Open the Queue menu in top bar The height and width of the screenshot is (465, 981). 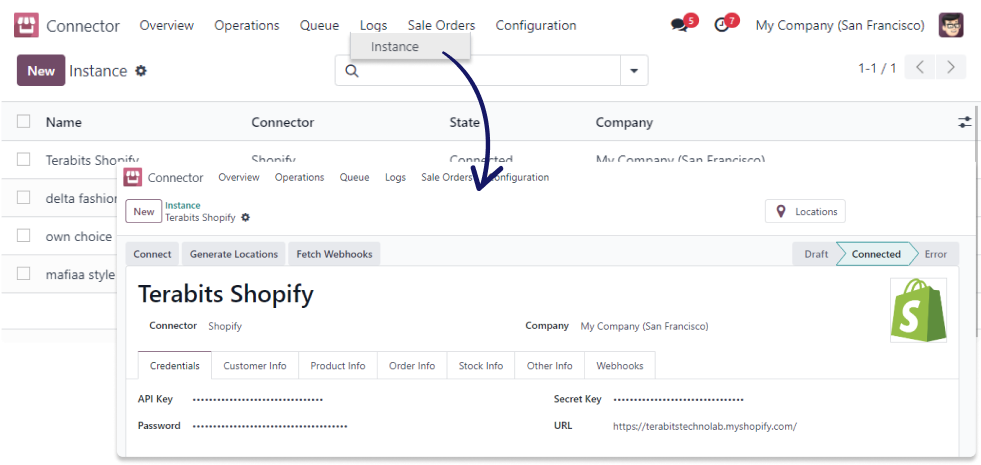pyautogui.click(x=319, y=26)
